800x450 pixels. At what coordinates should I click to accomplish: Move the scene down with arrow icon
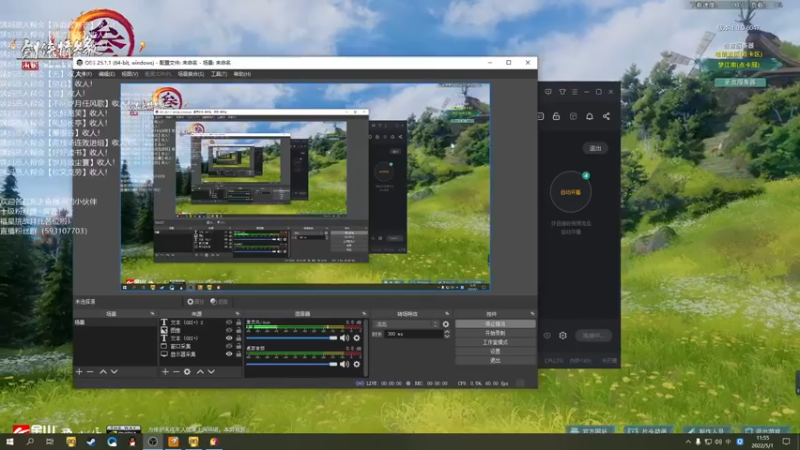point(114,372)
